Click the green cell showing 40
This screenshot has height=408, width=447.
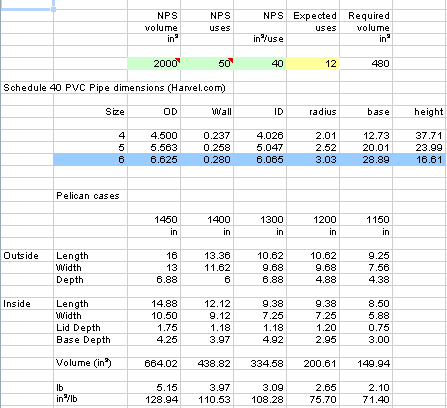click(x=260, y=63)
